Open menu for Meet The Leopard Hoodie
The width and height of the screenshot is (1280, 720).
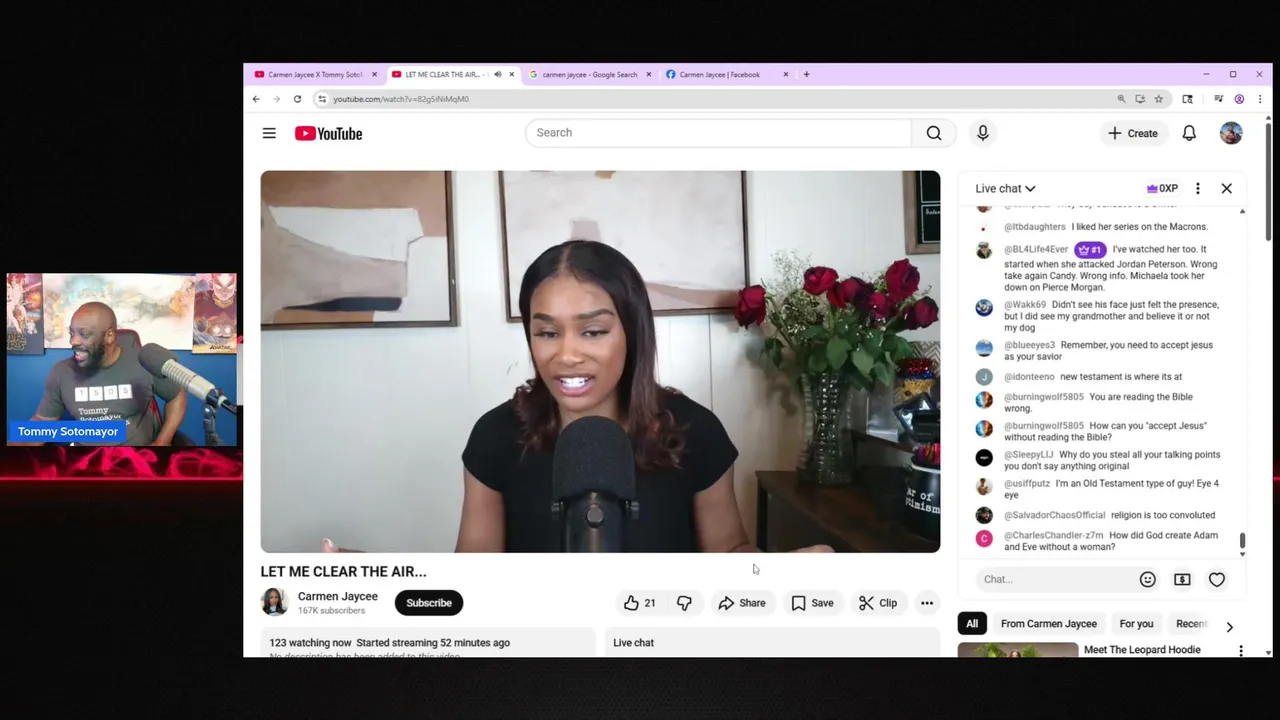pyautogui.click(x=1241, y=651)
